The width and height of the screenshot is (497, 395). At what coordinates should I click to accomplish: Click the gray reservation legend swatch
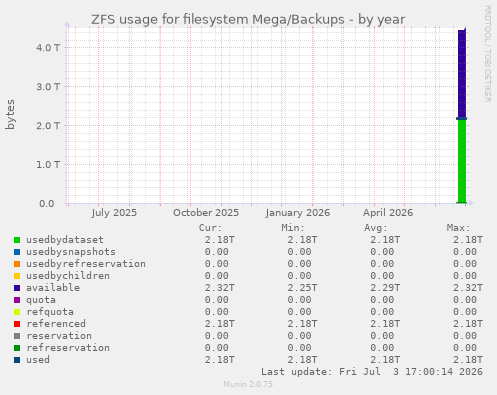17,336
